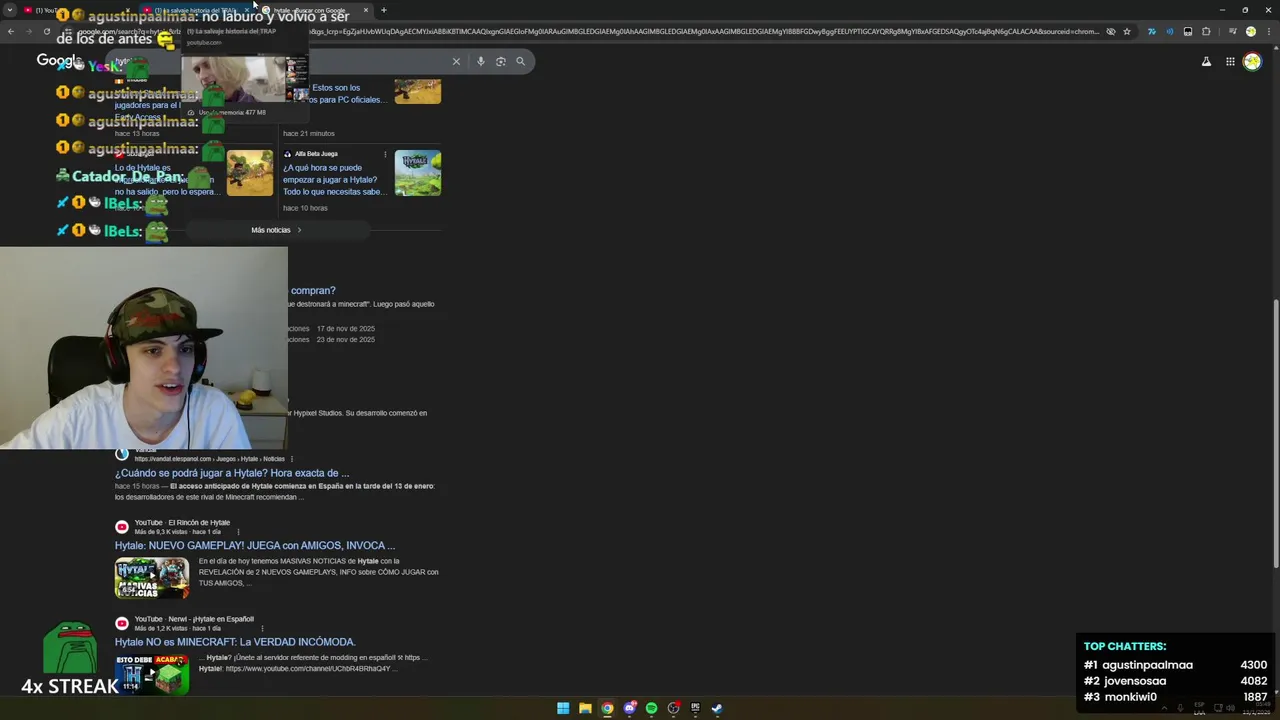Click the crossed-out eye icon in the address bar
1280x720 pixels.
[x=1111, y=31]
